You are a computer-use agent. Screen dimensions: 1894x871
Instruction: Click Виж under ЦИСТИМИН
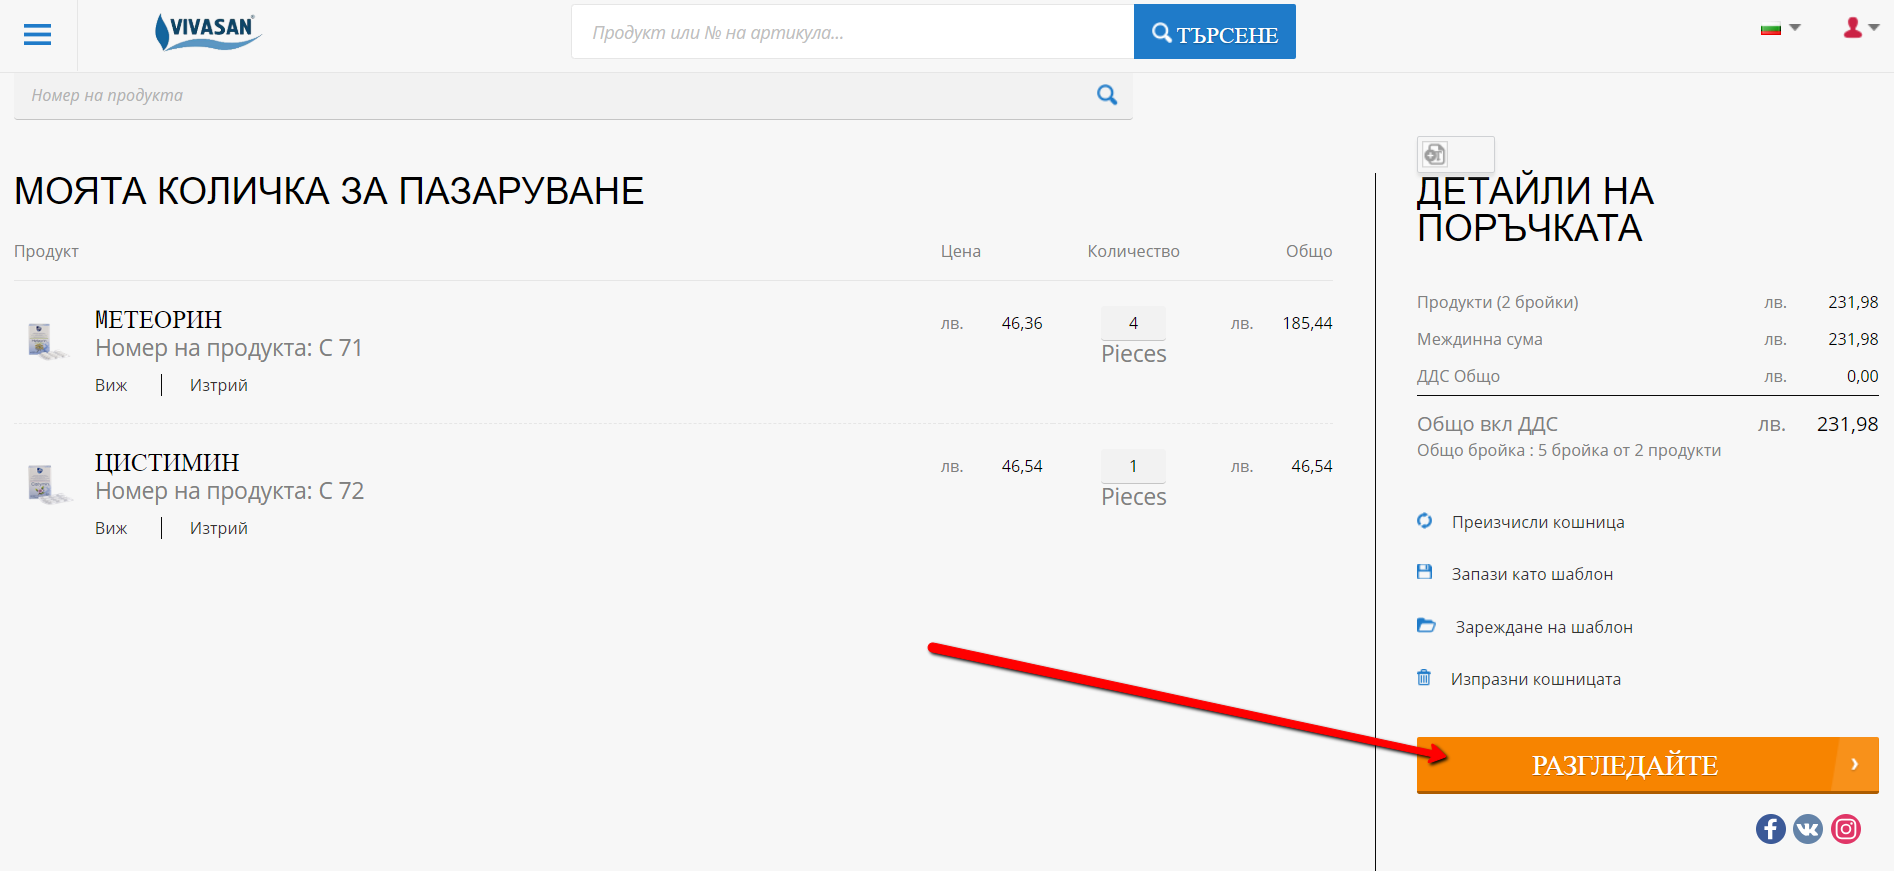point(111,528)
